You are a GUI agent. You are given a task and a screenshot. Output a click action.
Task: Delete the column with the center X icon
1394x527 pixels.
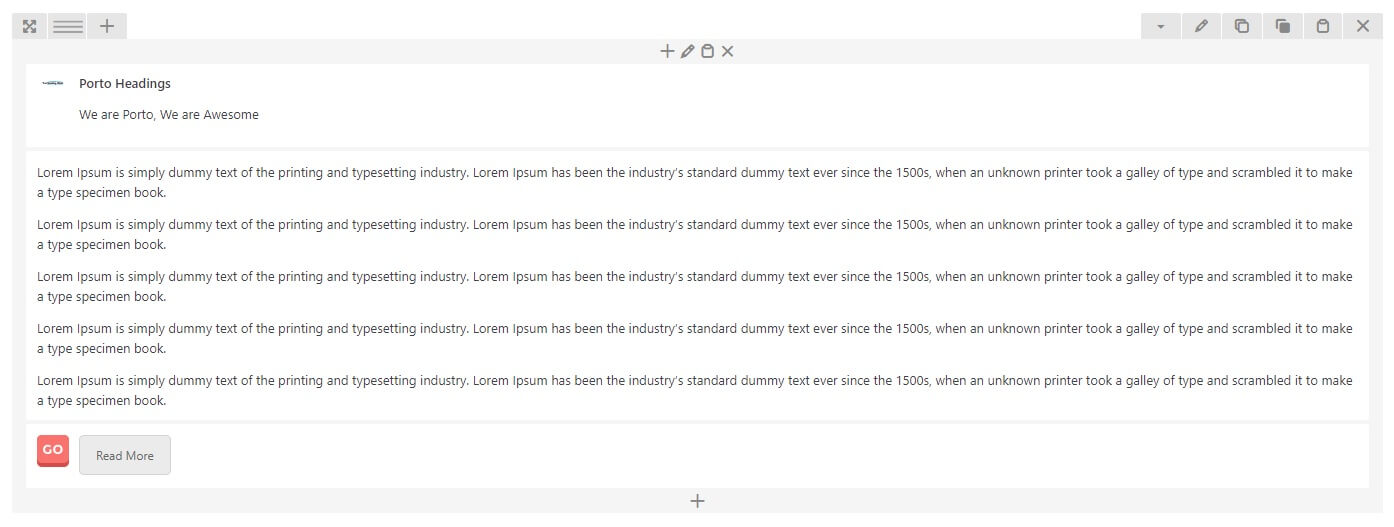coord(727,51)
